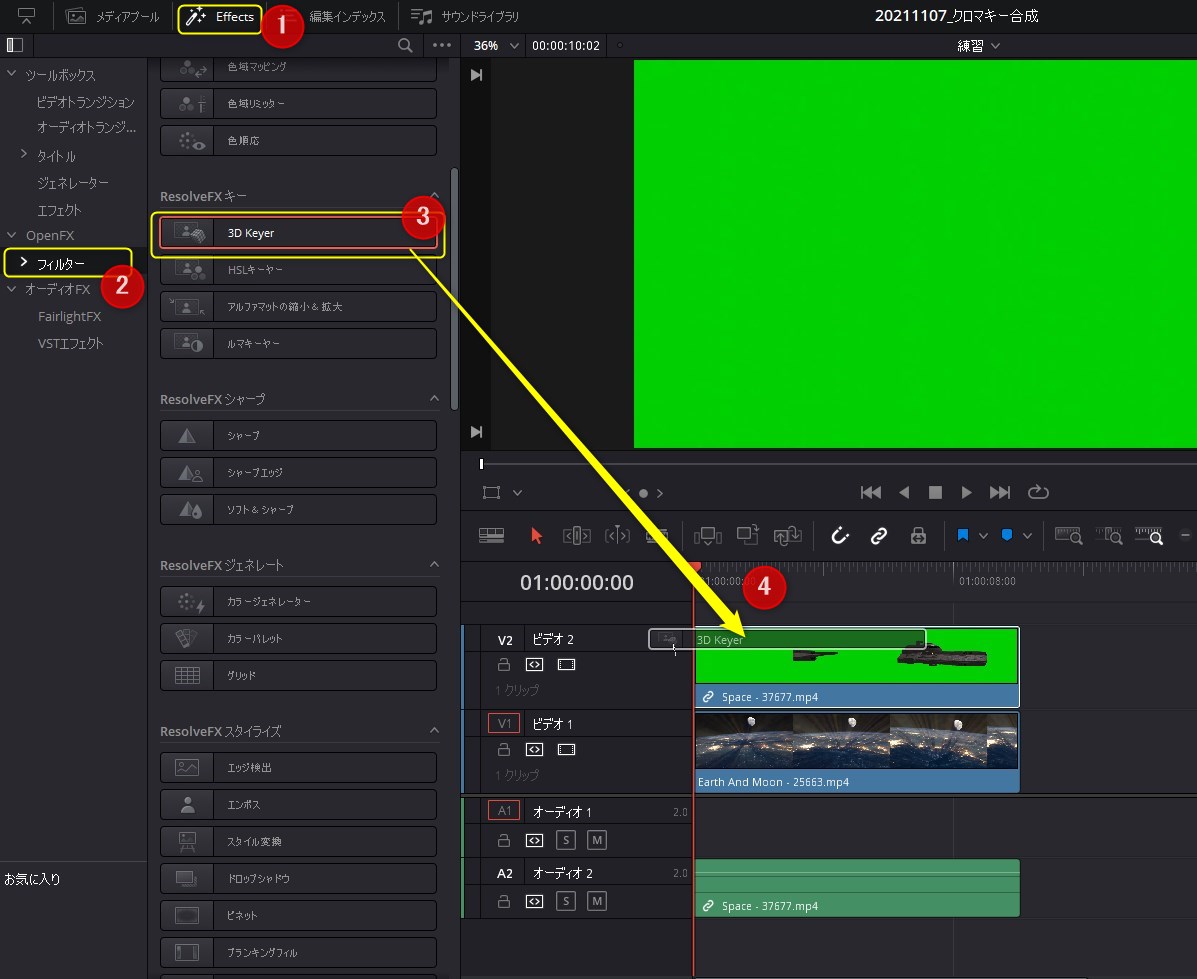This screenshot has width=1197, height=979.
Task: Click the Insert clip icon
Action: tap(708, 535)
